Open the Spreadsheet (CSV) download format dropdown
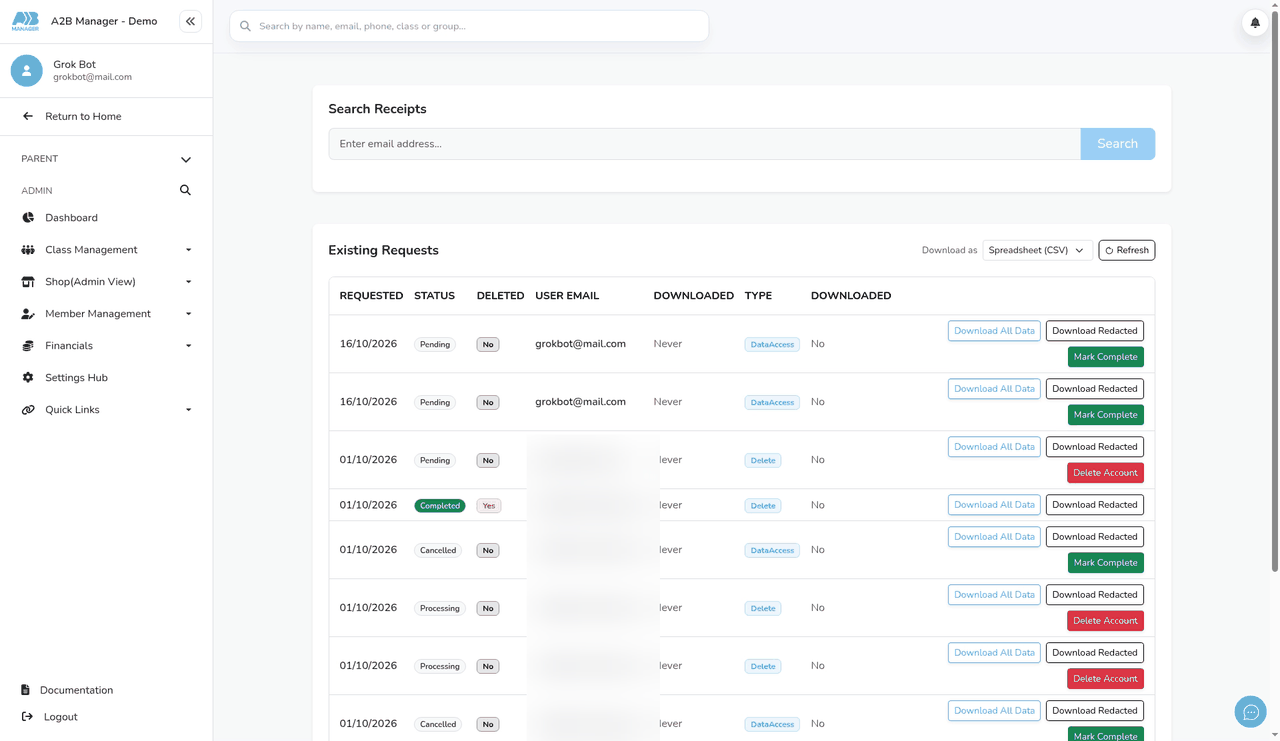1280x741 pixels. pos(1037,250)
